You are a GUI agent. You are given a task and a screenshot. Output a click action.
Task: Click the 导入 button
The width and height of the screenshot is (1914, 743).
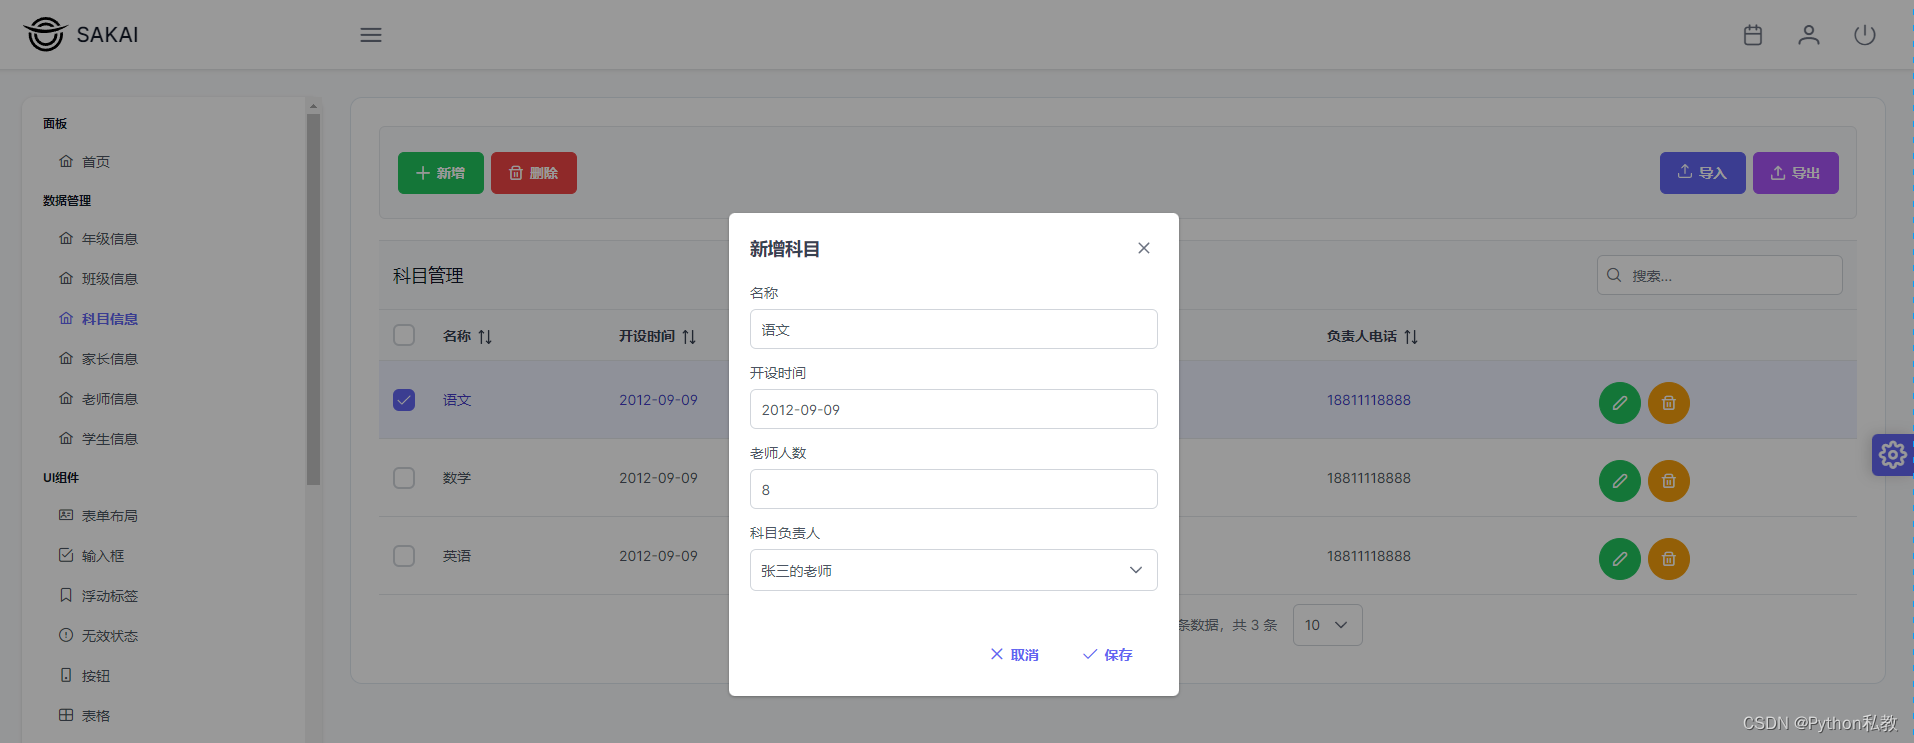[x=1703, y=173]
